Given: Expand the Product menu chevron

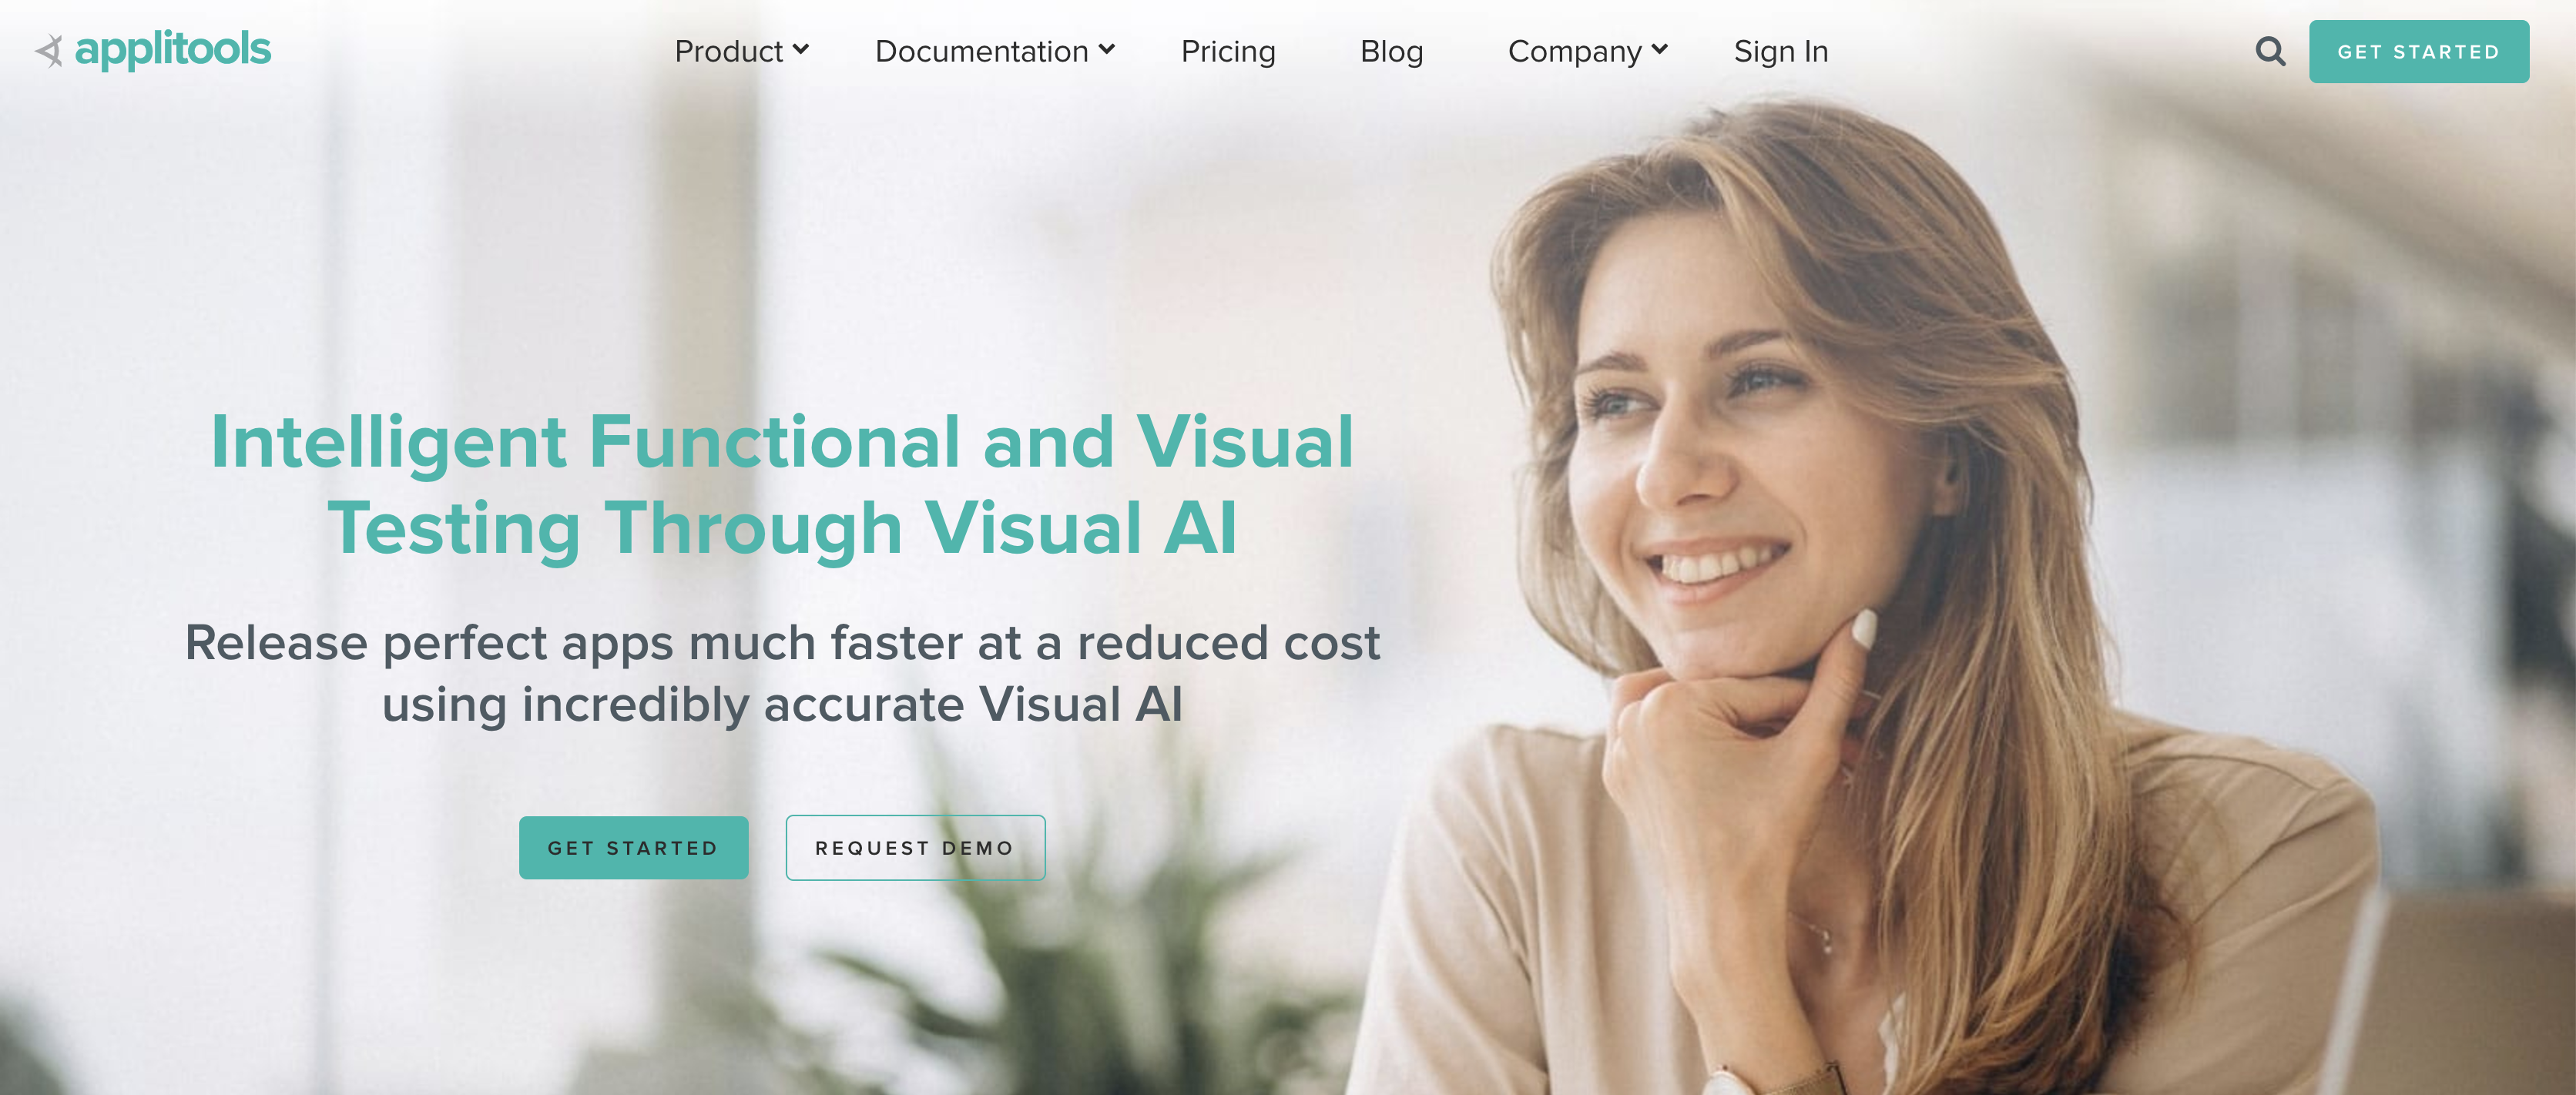Looking at the screenshot, I should coord(800,49).
